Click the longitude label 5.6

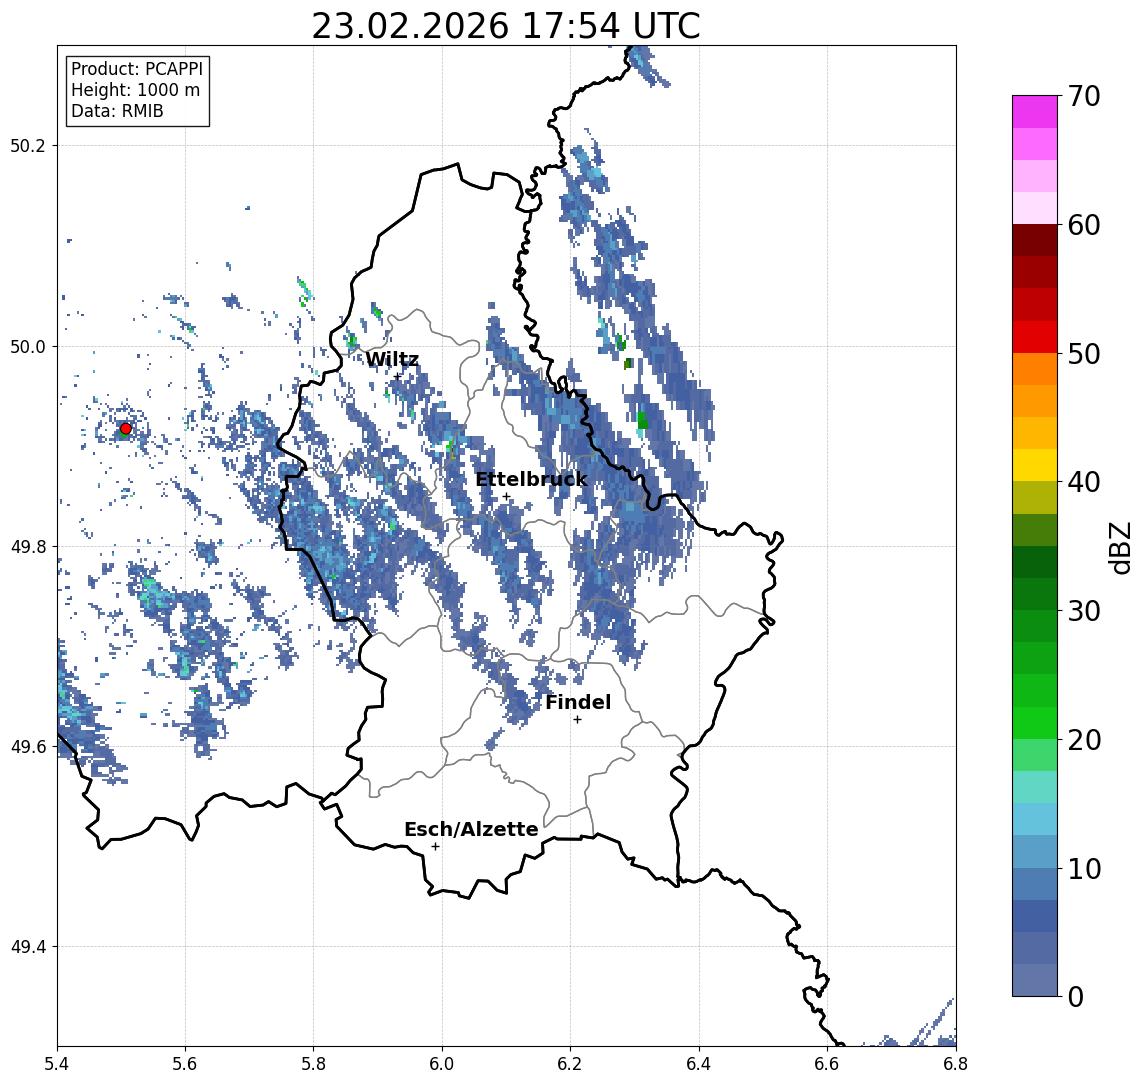pos(185,1064)
